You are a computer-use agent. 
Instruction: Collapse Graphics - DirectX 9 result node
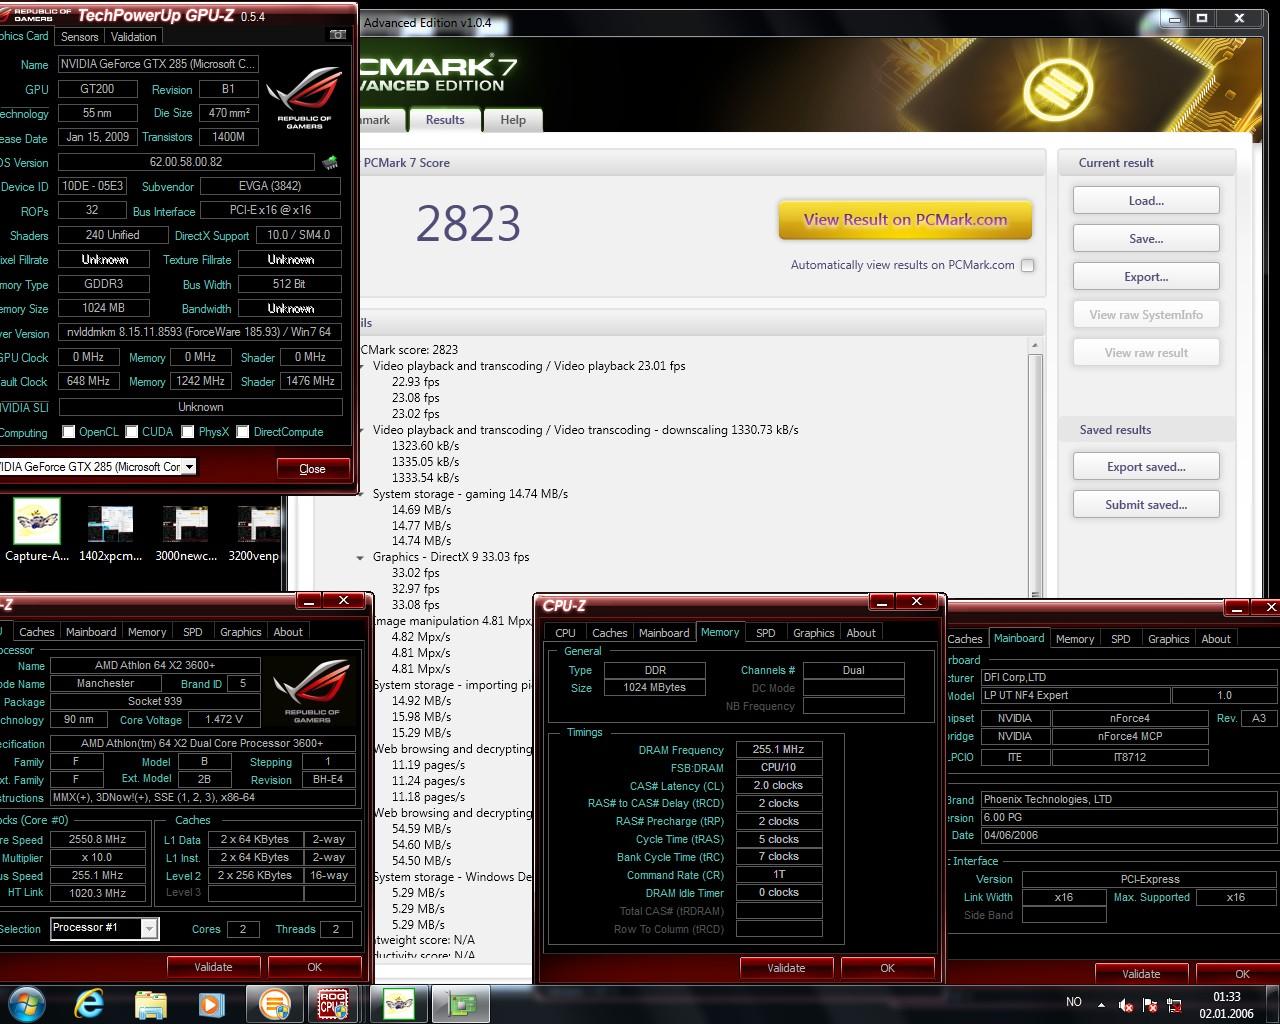coord(360,557)
